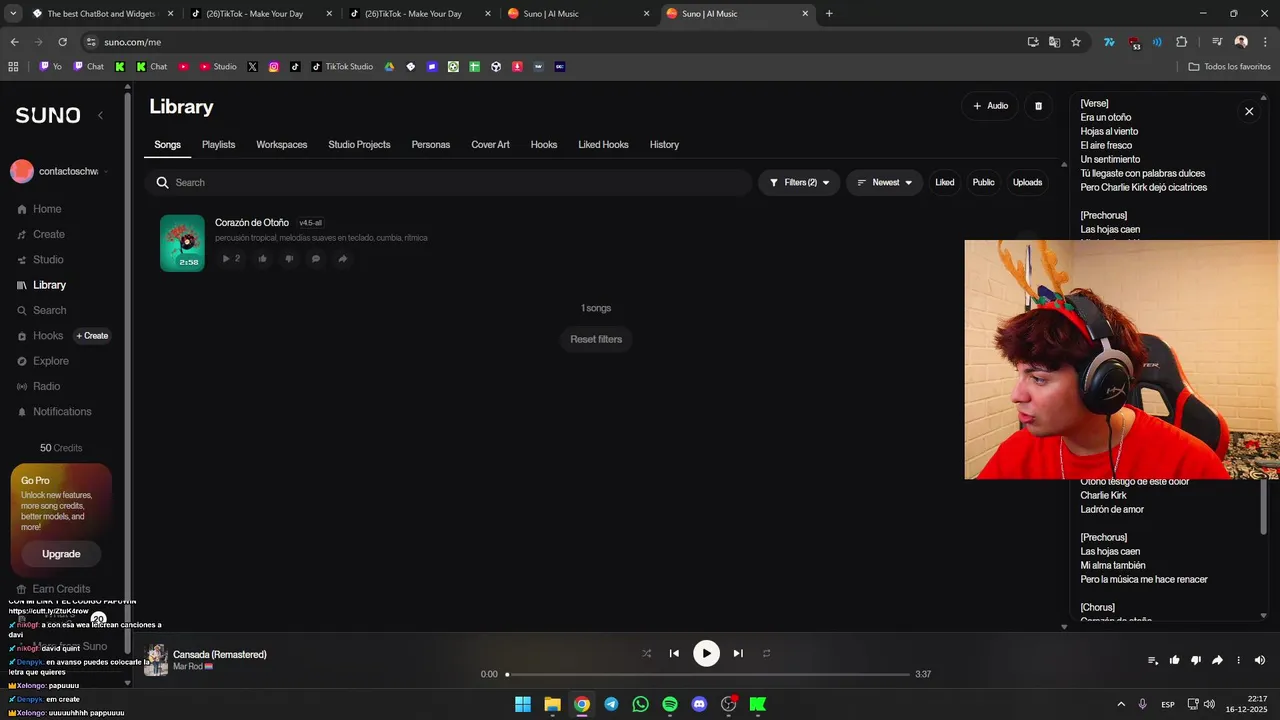Open Discord from the taskbar
Image resolution: width=1280 pixels, height=720 pixels.
(699, 704)
